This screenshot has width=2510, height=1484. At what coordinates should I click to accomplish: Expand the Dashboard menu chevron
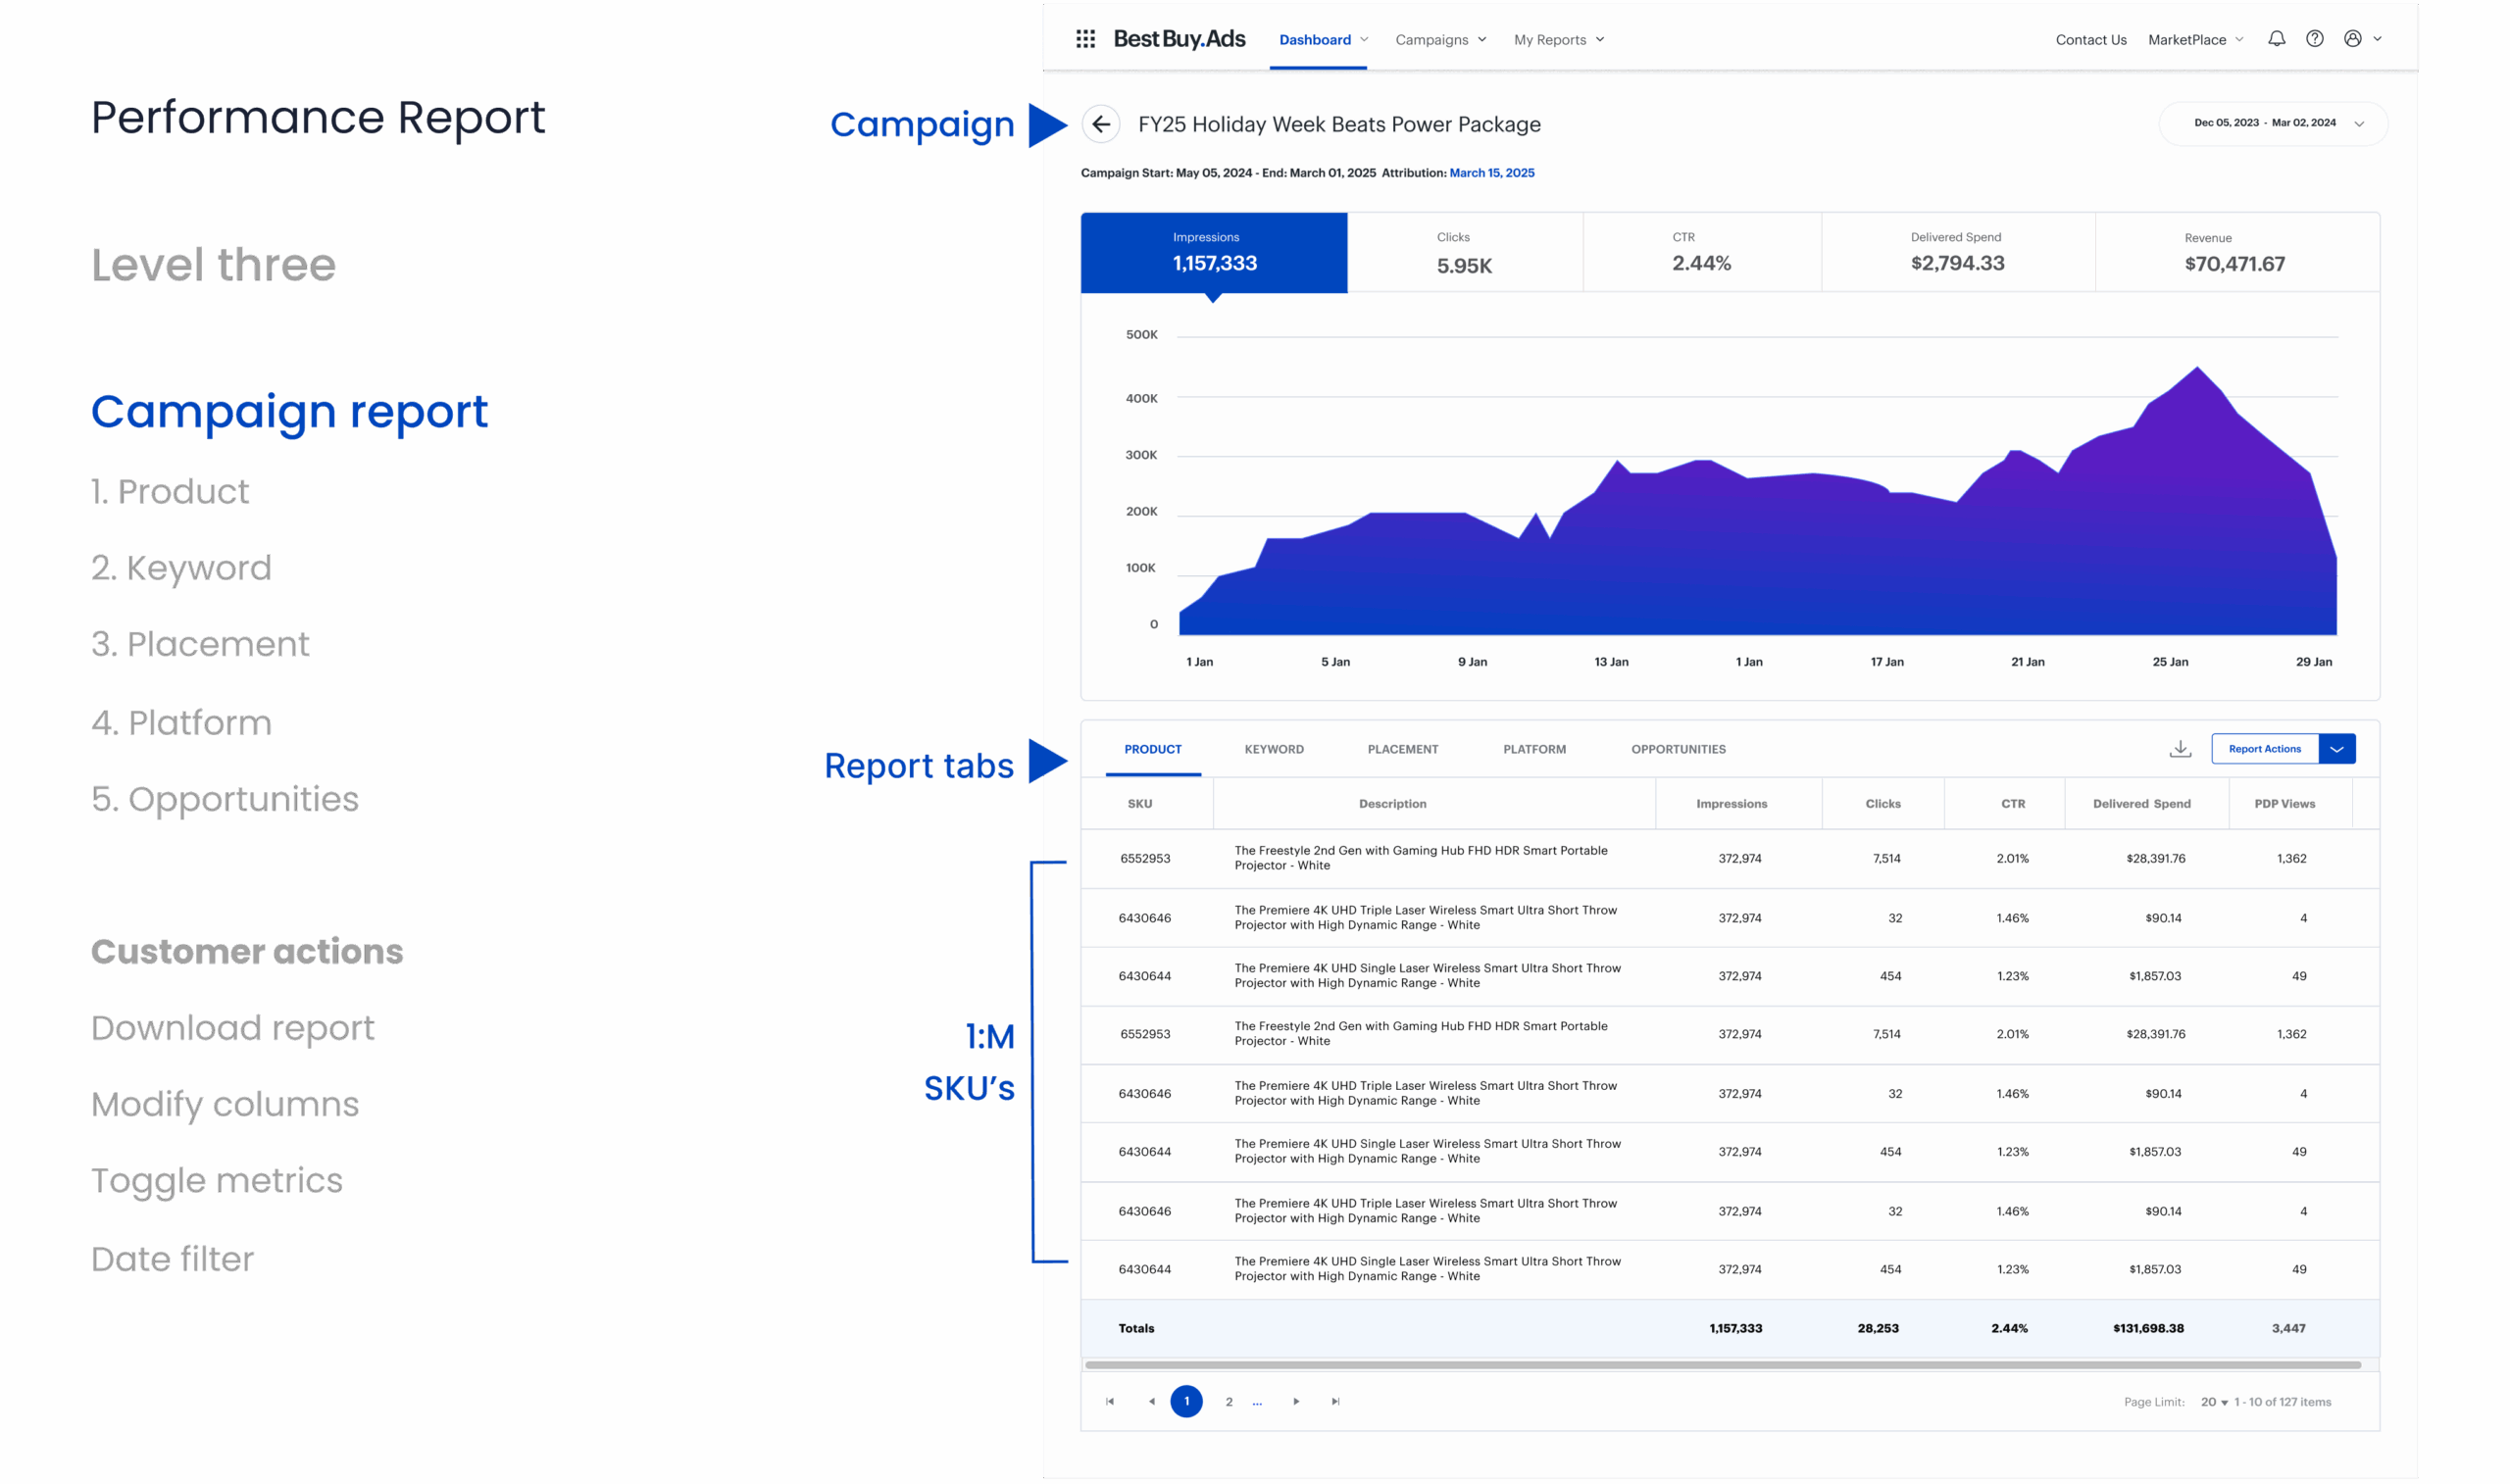[x=1364, y=40]
